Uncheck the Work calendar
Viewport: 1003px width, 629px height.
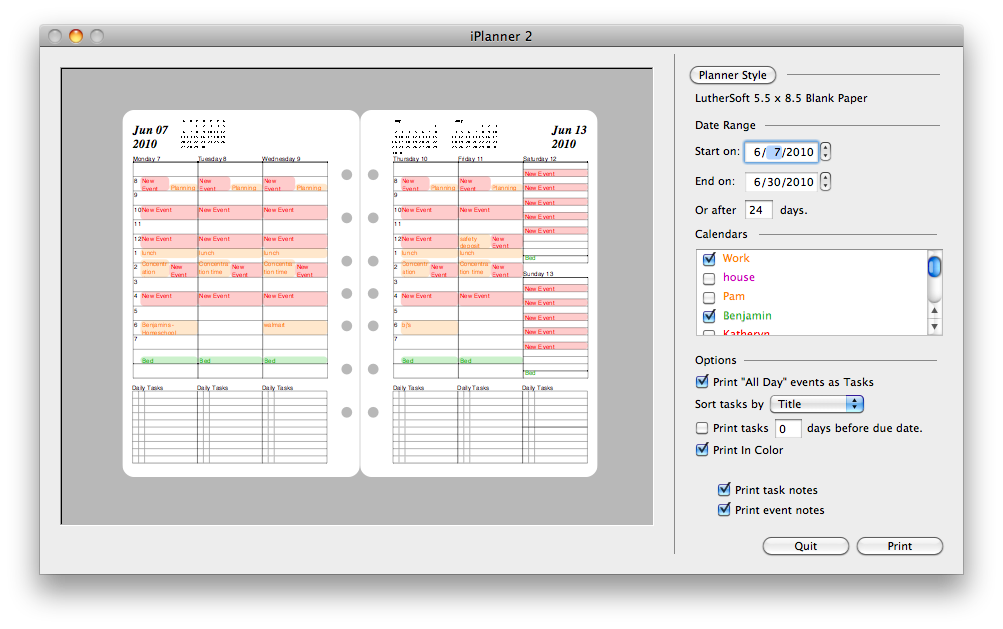coord(709,259)
